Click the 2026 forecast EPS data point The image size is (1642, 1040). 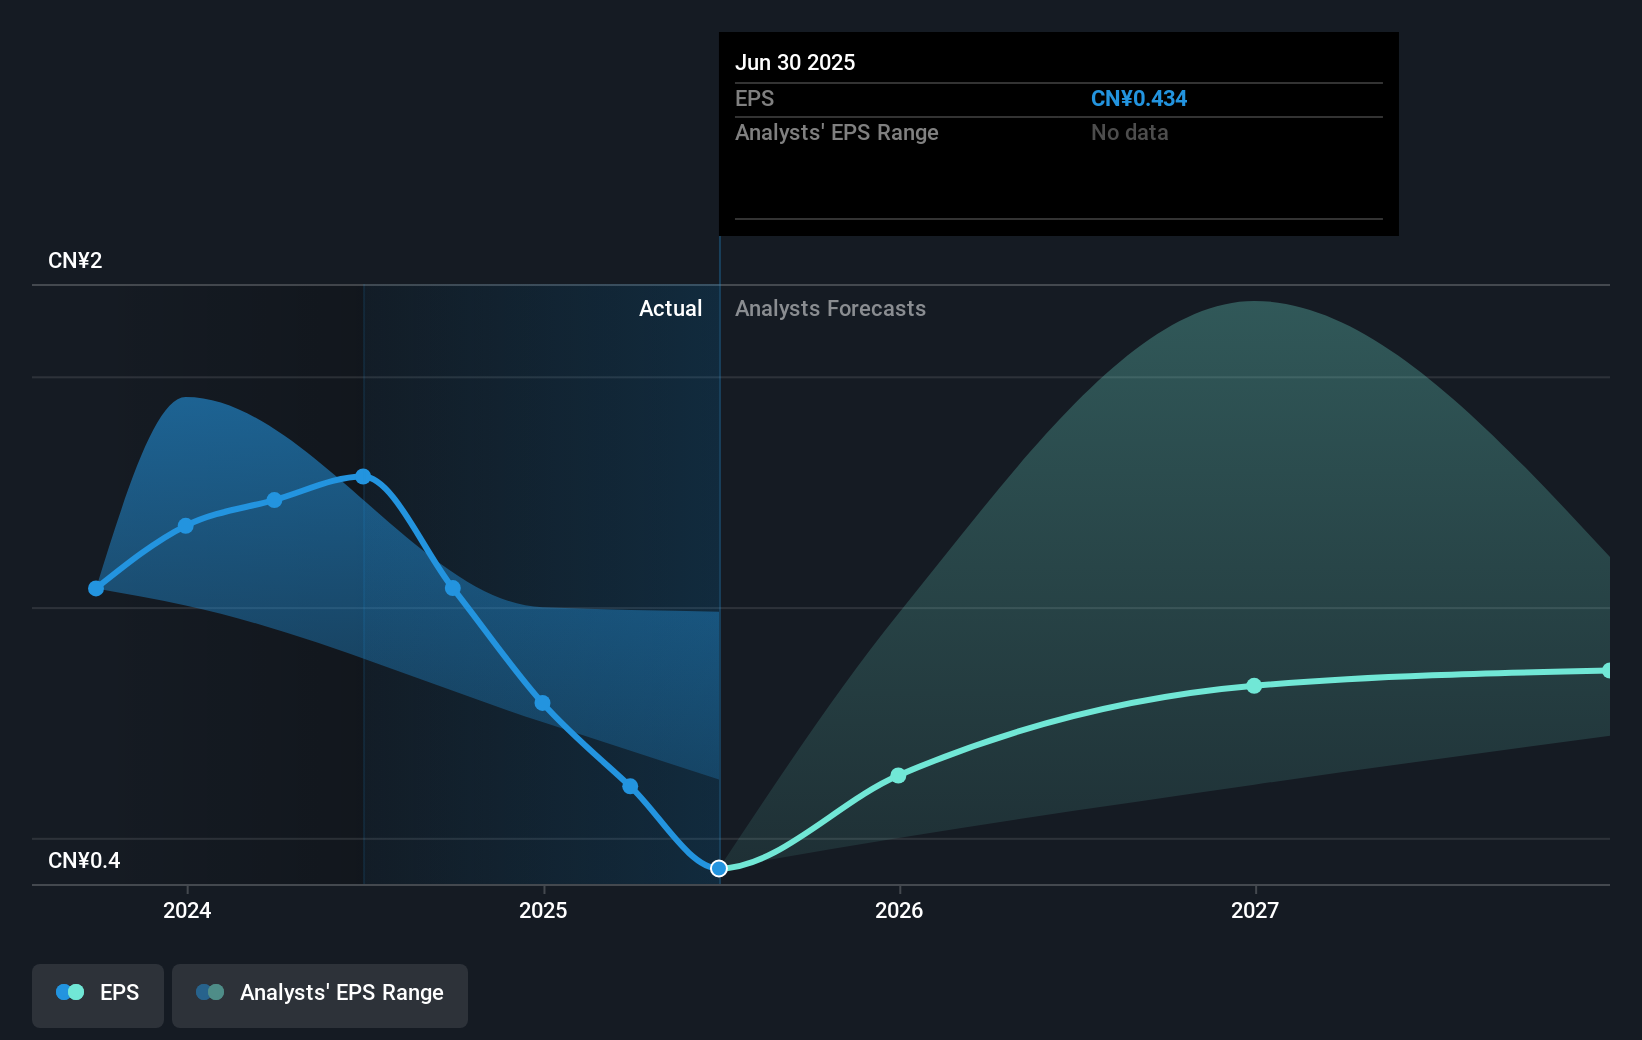coord(899,774)
